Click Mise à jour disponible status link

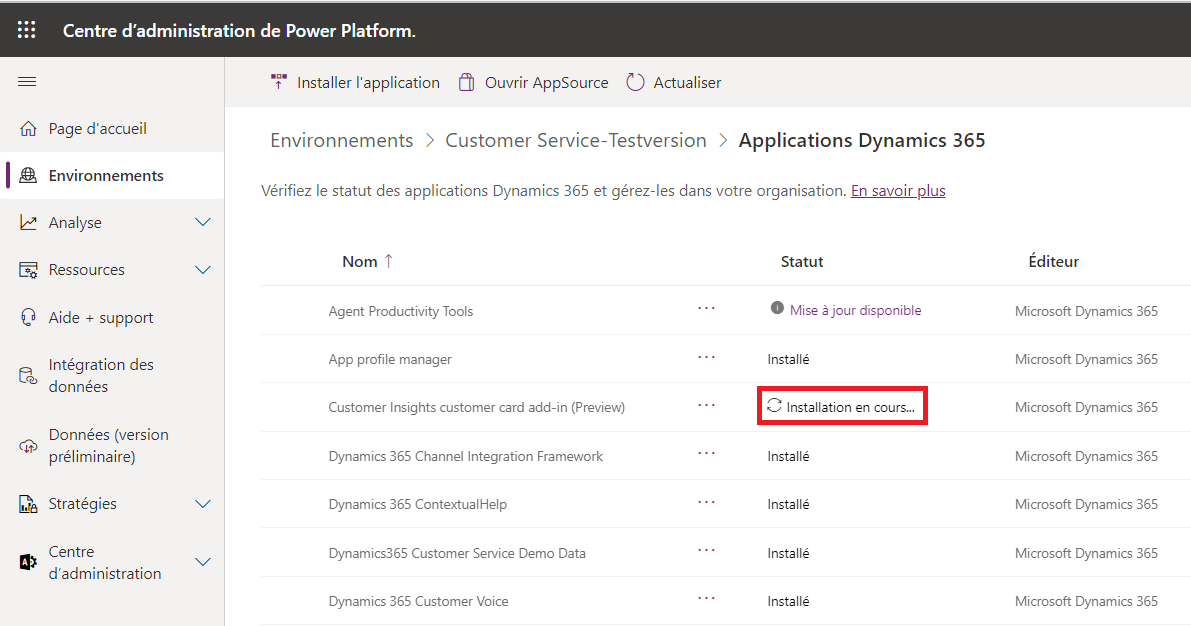tap(855, 311)
